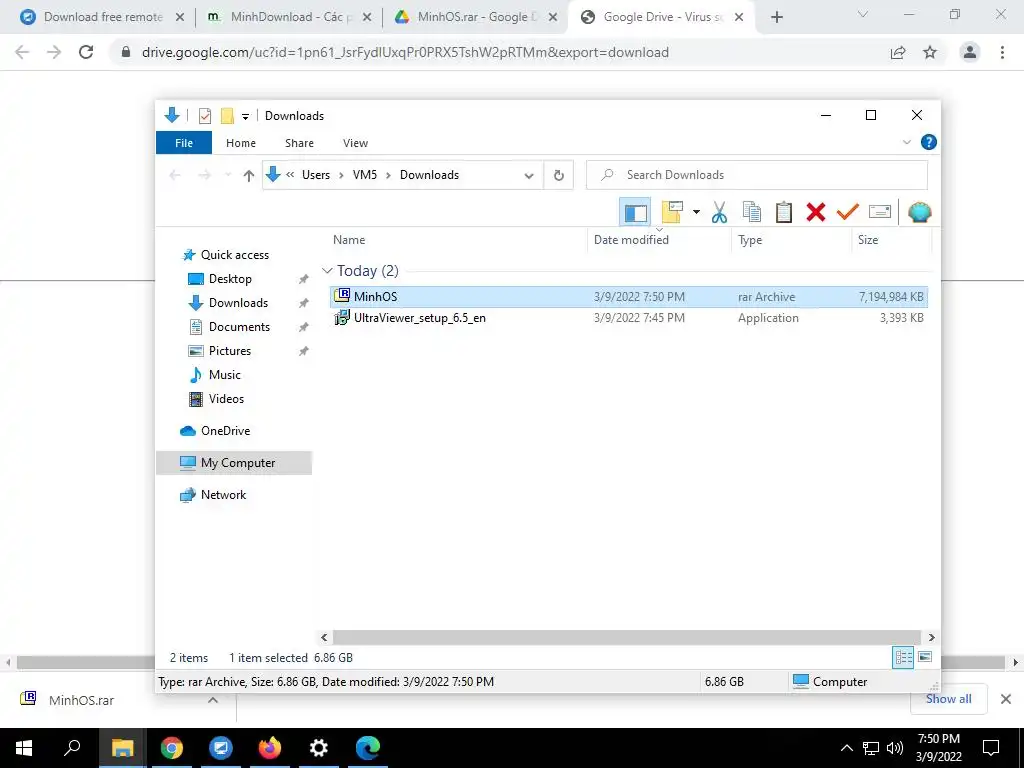The width and height of the screenshot is (1024, 768).
Task: Open Network in navigation pane
Action: click(223, 495)
